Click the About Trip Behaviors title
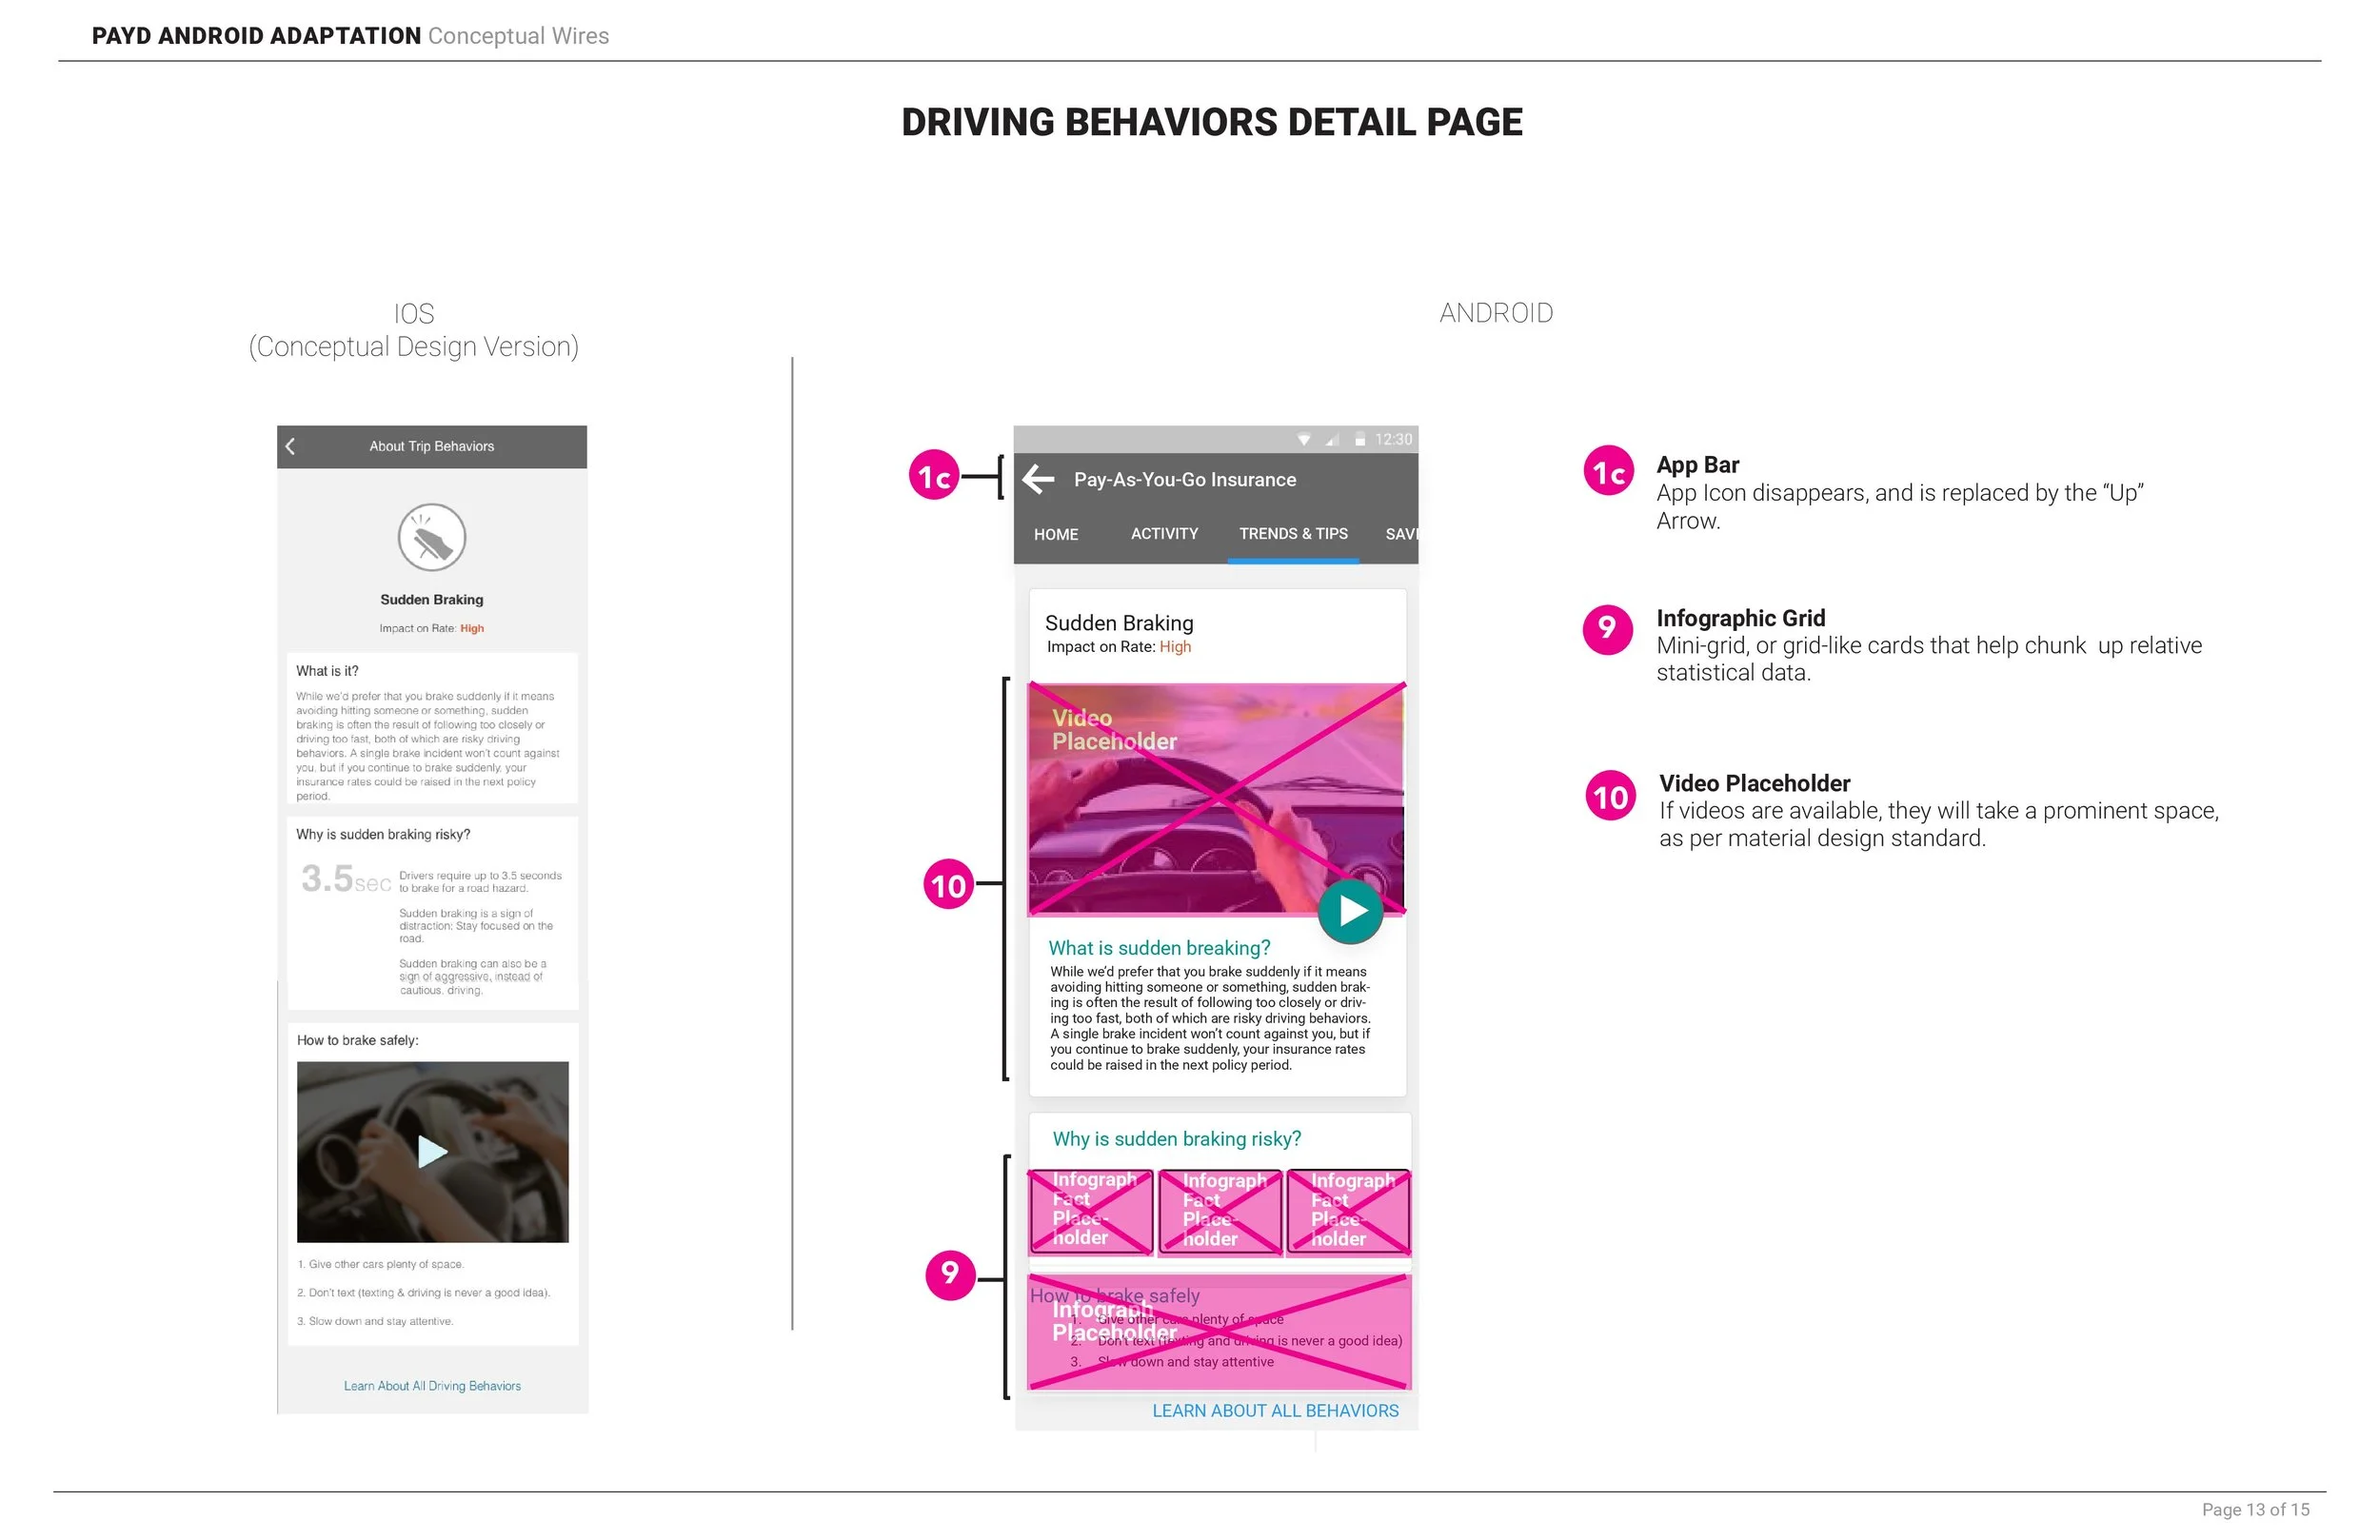This screenshot has height=1540, width=2380. tap(432, 447)
